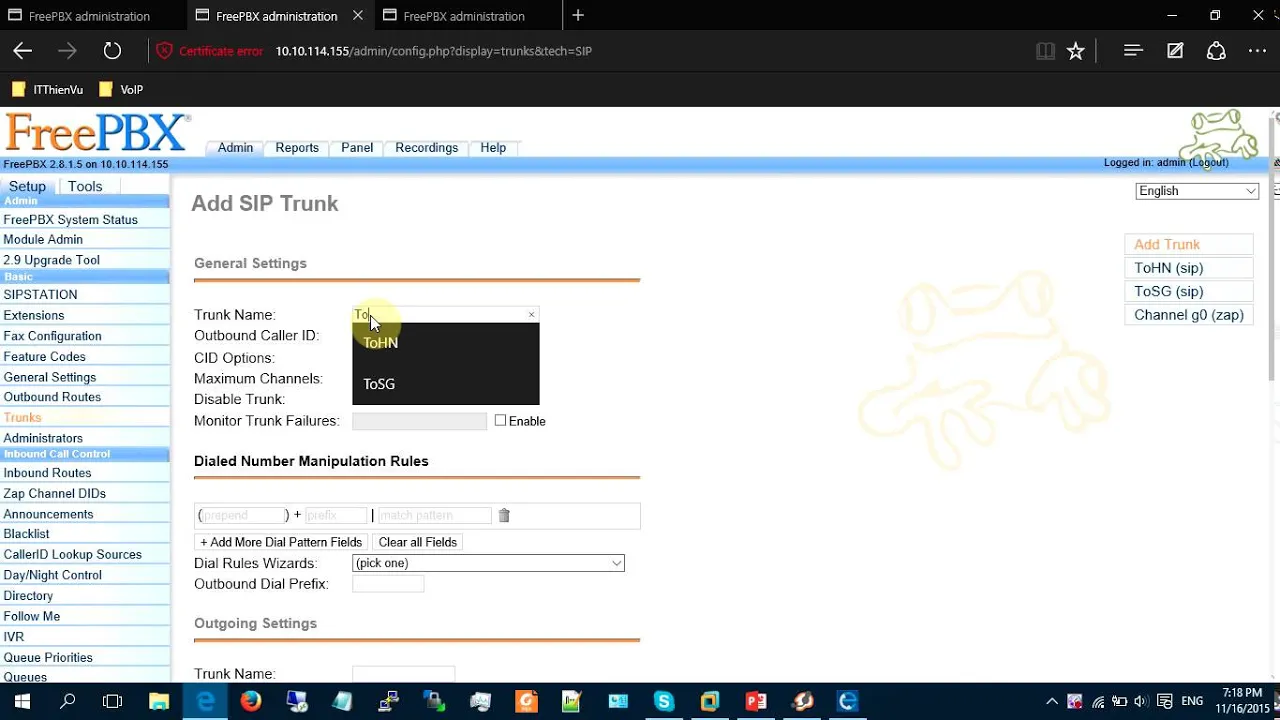Click Add More Dial Pattern Fields

click(281, 542)
